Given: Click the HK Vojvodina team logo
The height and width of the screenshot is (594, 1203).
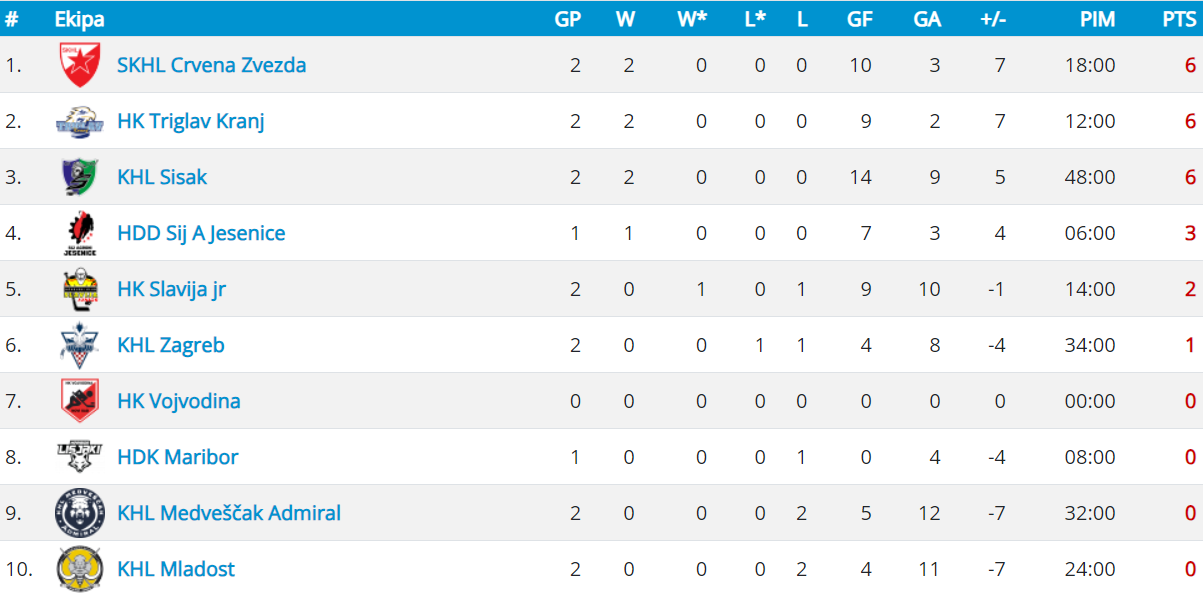Looking at the screenshot, I should (78, 401).
